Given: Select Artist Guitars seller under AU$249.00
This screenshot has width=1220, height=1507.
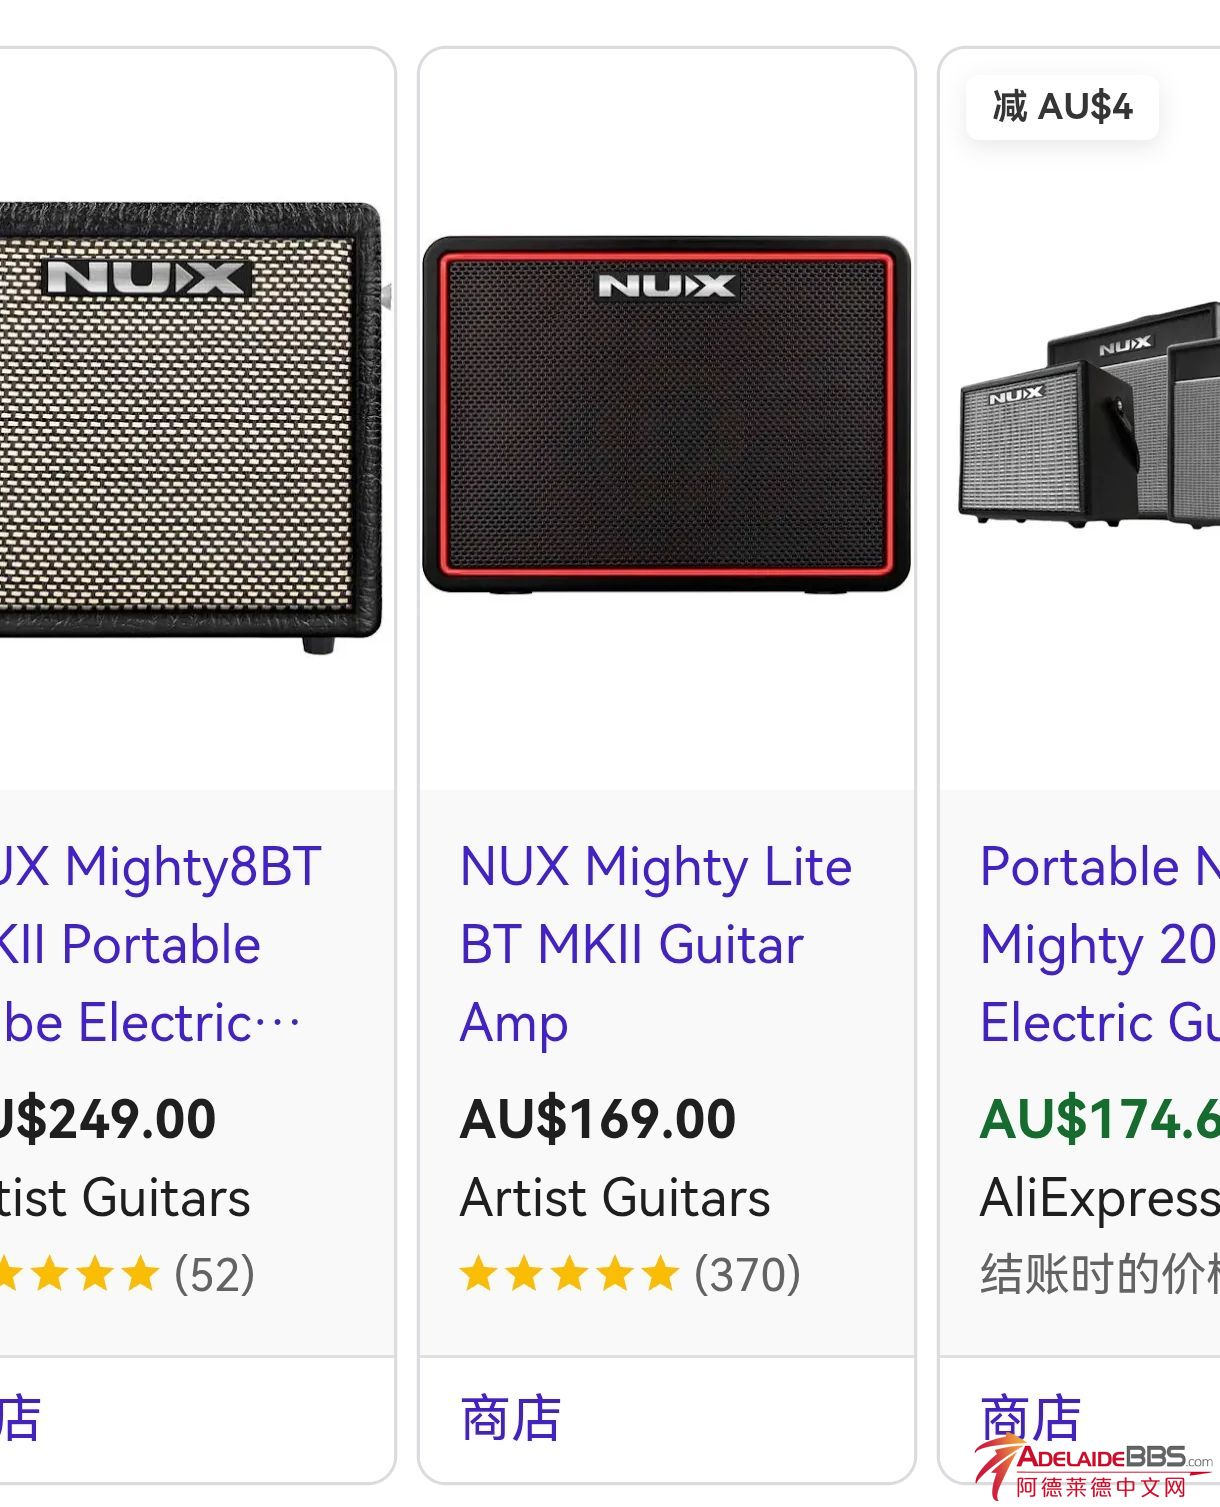Looking at the screenshot, I should [125, 1197].
